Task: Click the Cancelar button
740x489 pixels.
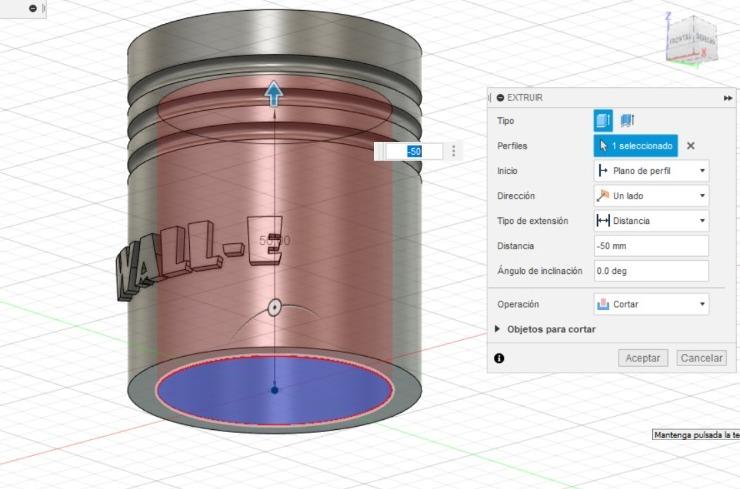Action: 701,358
